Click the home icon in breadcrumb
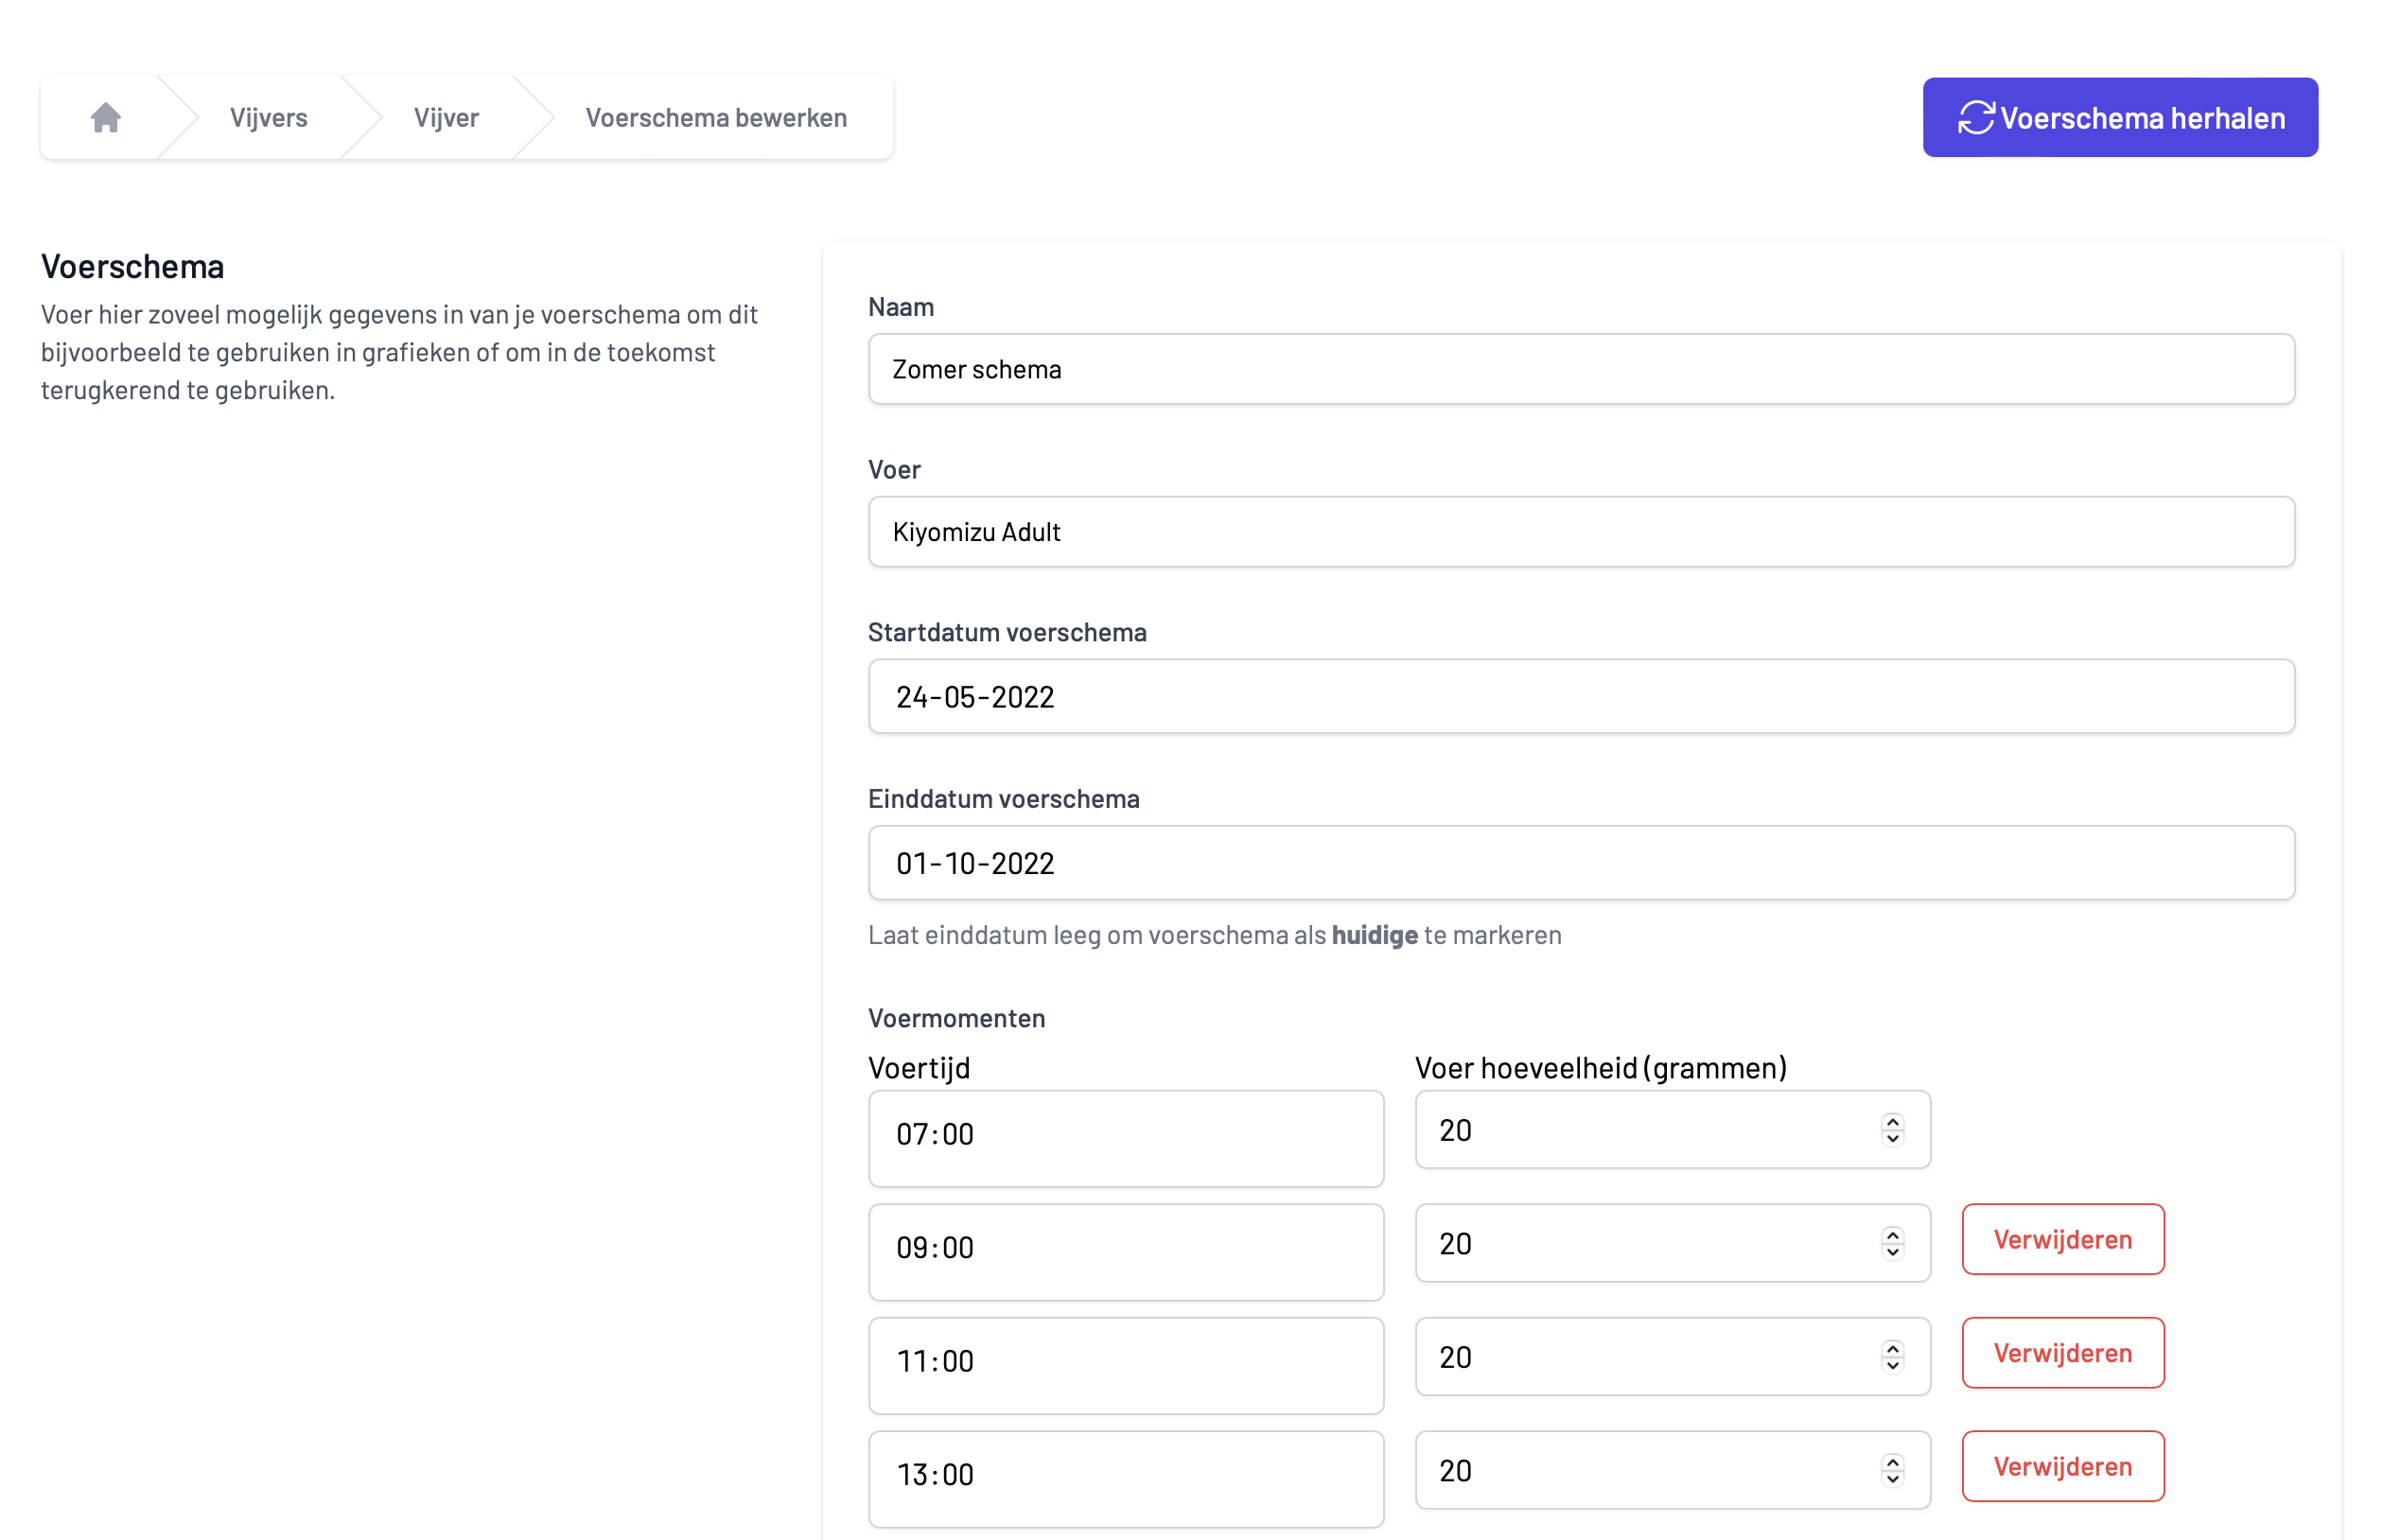The height and width of the screenshot is (1540, 2401). tap(106, 118)
